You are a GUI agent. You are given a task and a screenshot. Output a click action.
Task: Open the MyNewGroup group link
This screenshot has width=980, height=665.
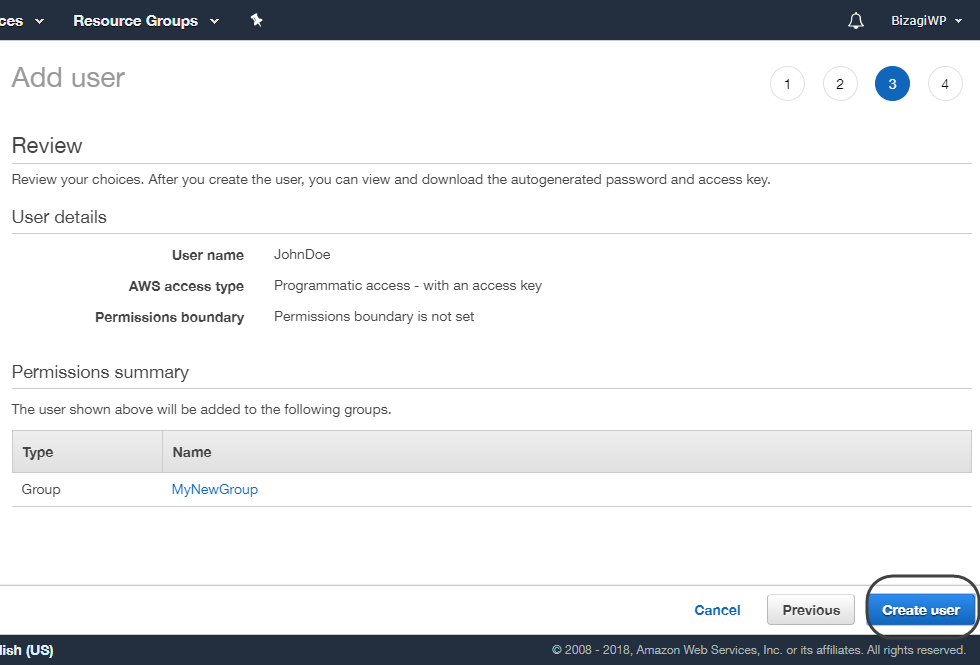pos(215,489)
